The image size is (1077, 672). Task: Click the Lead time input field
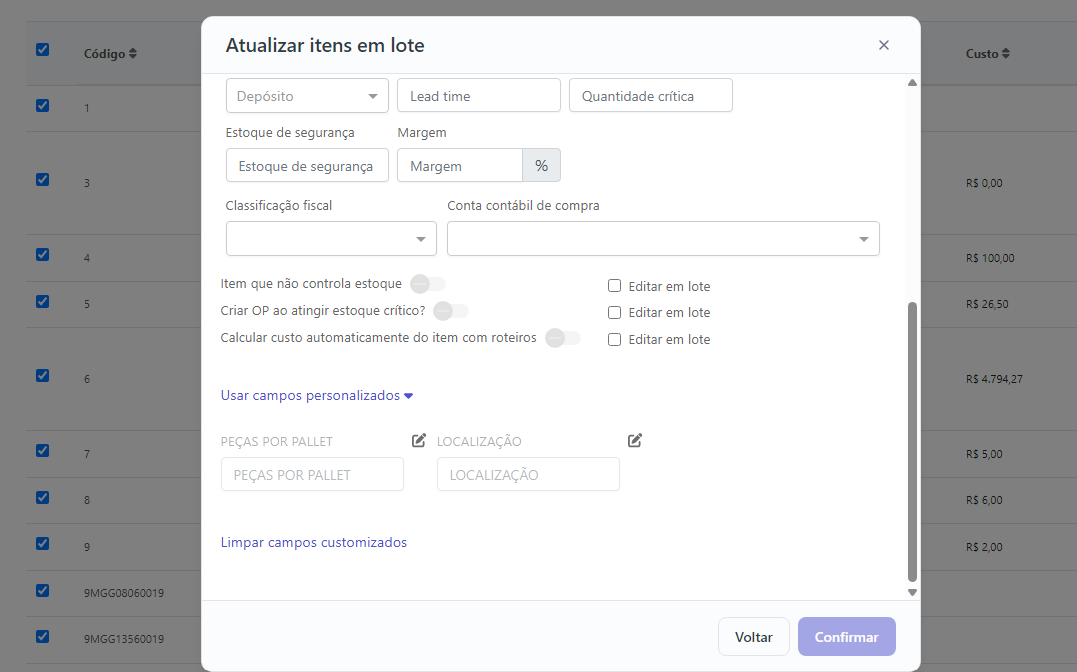tap(479, 96)
